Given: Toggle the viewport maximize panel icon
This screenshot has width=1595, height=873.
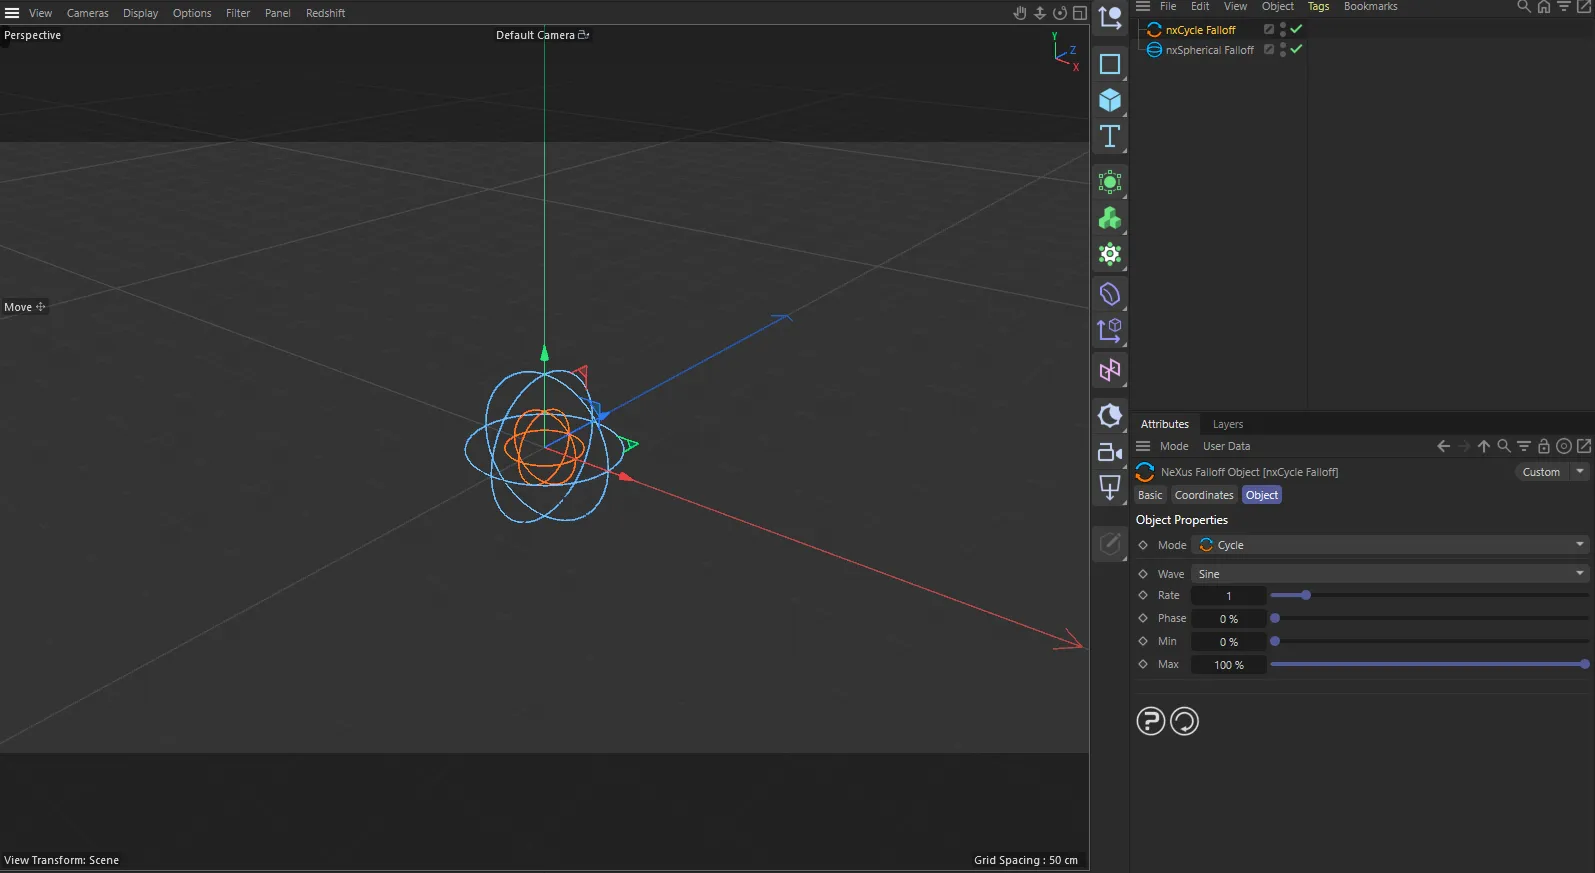Looking at the screenshot, I should (x=1080, y=13).
